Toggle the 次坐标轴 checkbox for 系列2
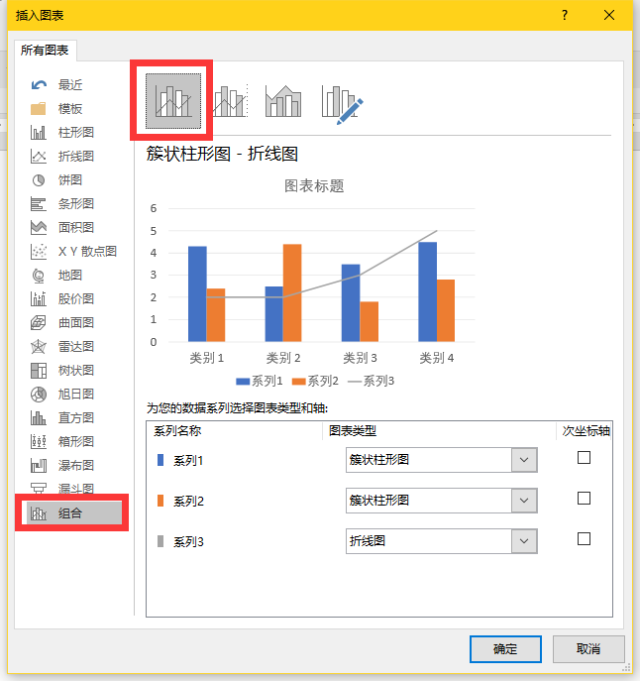640x681 pixels. 584,498
